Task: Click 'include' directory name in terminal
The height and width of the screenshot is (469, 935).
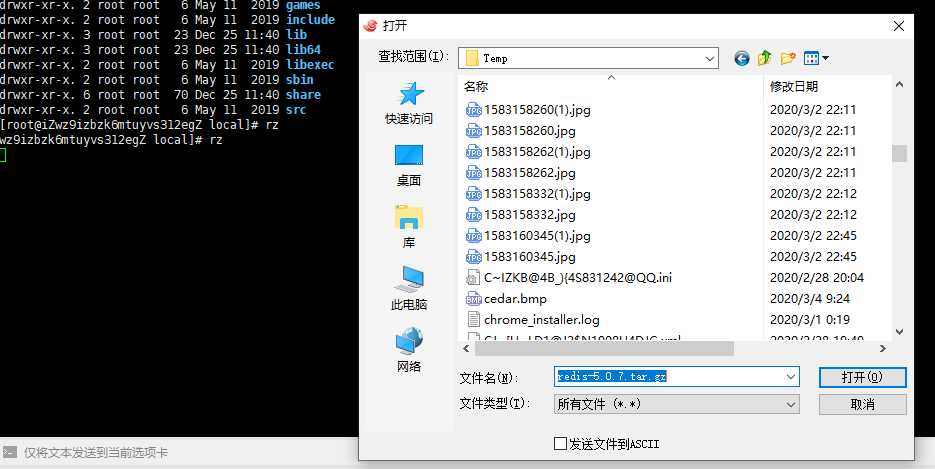Action: click(311, 20)
